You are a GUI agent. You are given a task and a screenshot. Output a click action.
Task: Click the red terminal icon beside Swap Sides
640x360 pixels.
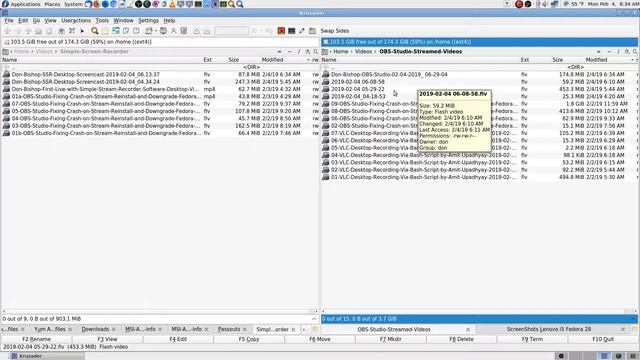pos(281,31)
